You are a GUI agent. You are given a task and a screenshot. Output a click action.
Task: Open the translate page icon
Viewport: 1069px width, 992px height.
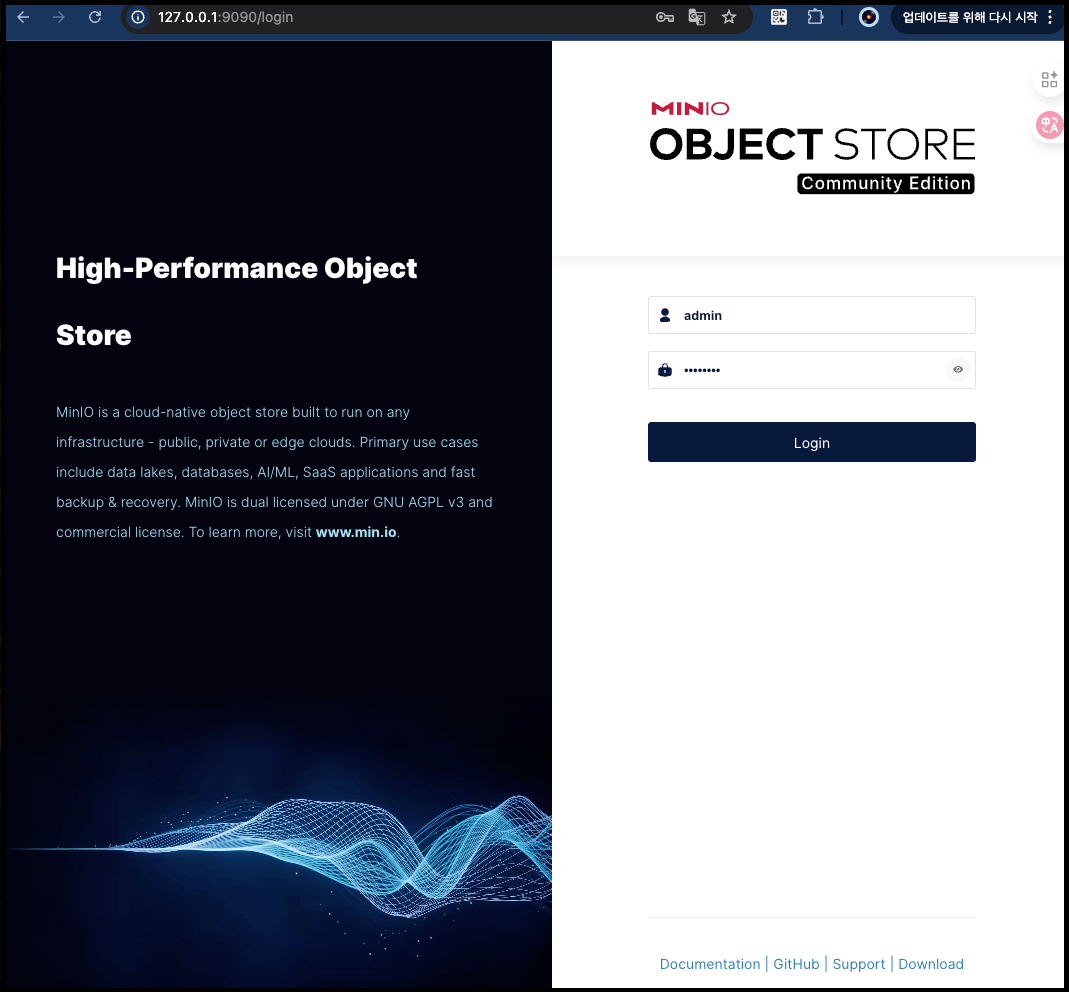point(697,18)
